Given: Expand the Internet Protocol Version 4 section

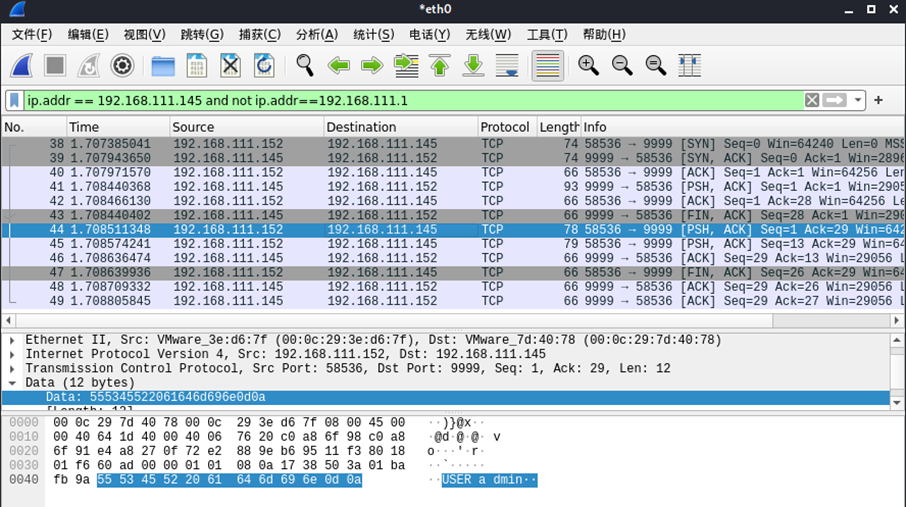Looking at the screenshot, I should point(12,354).
